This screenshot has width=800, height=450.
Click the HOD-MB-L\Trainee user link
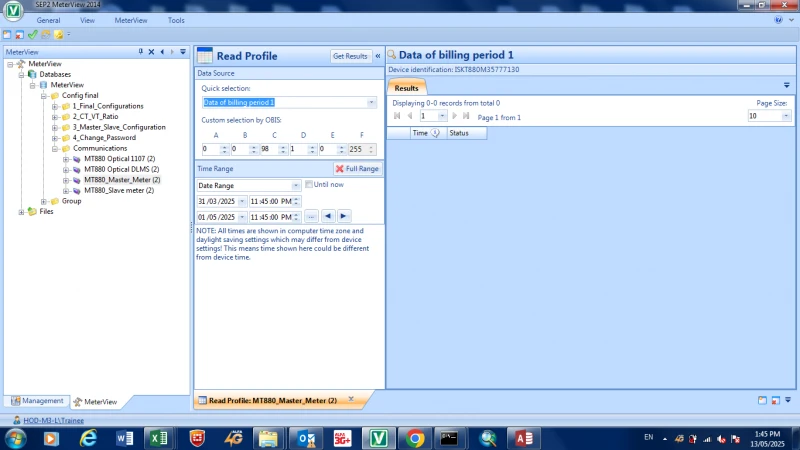click(54, 420)
